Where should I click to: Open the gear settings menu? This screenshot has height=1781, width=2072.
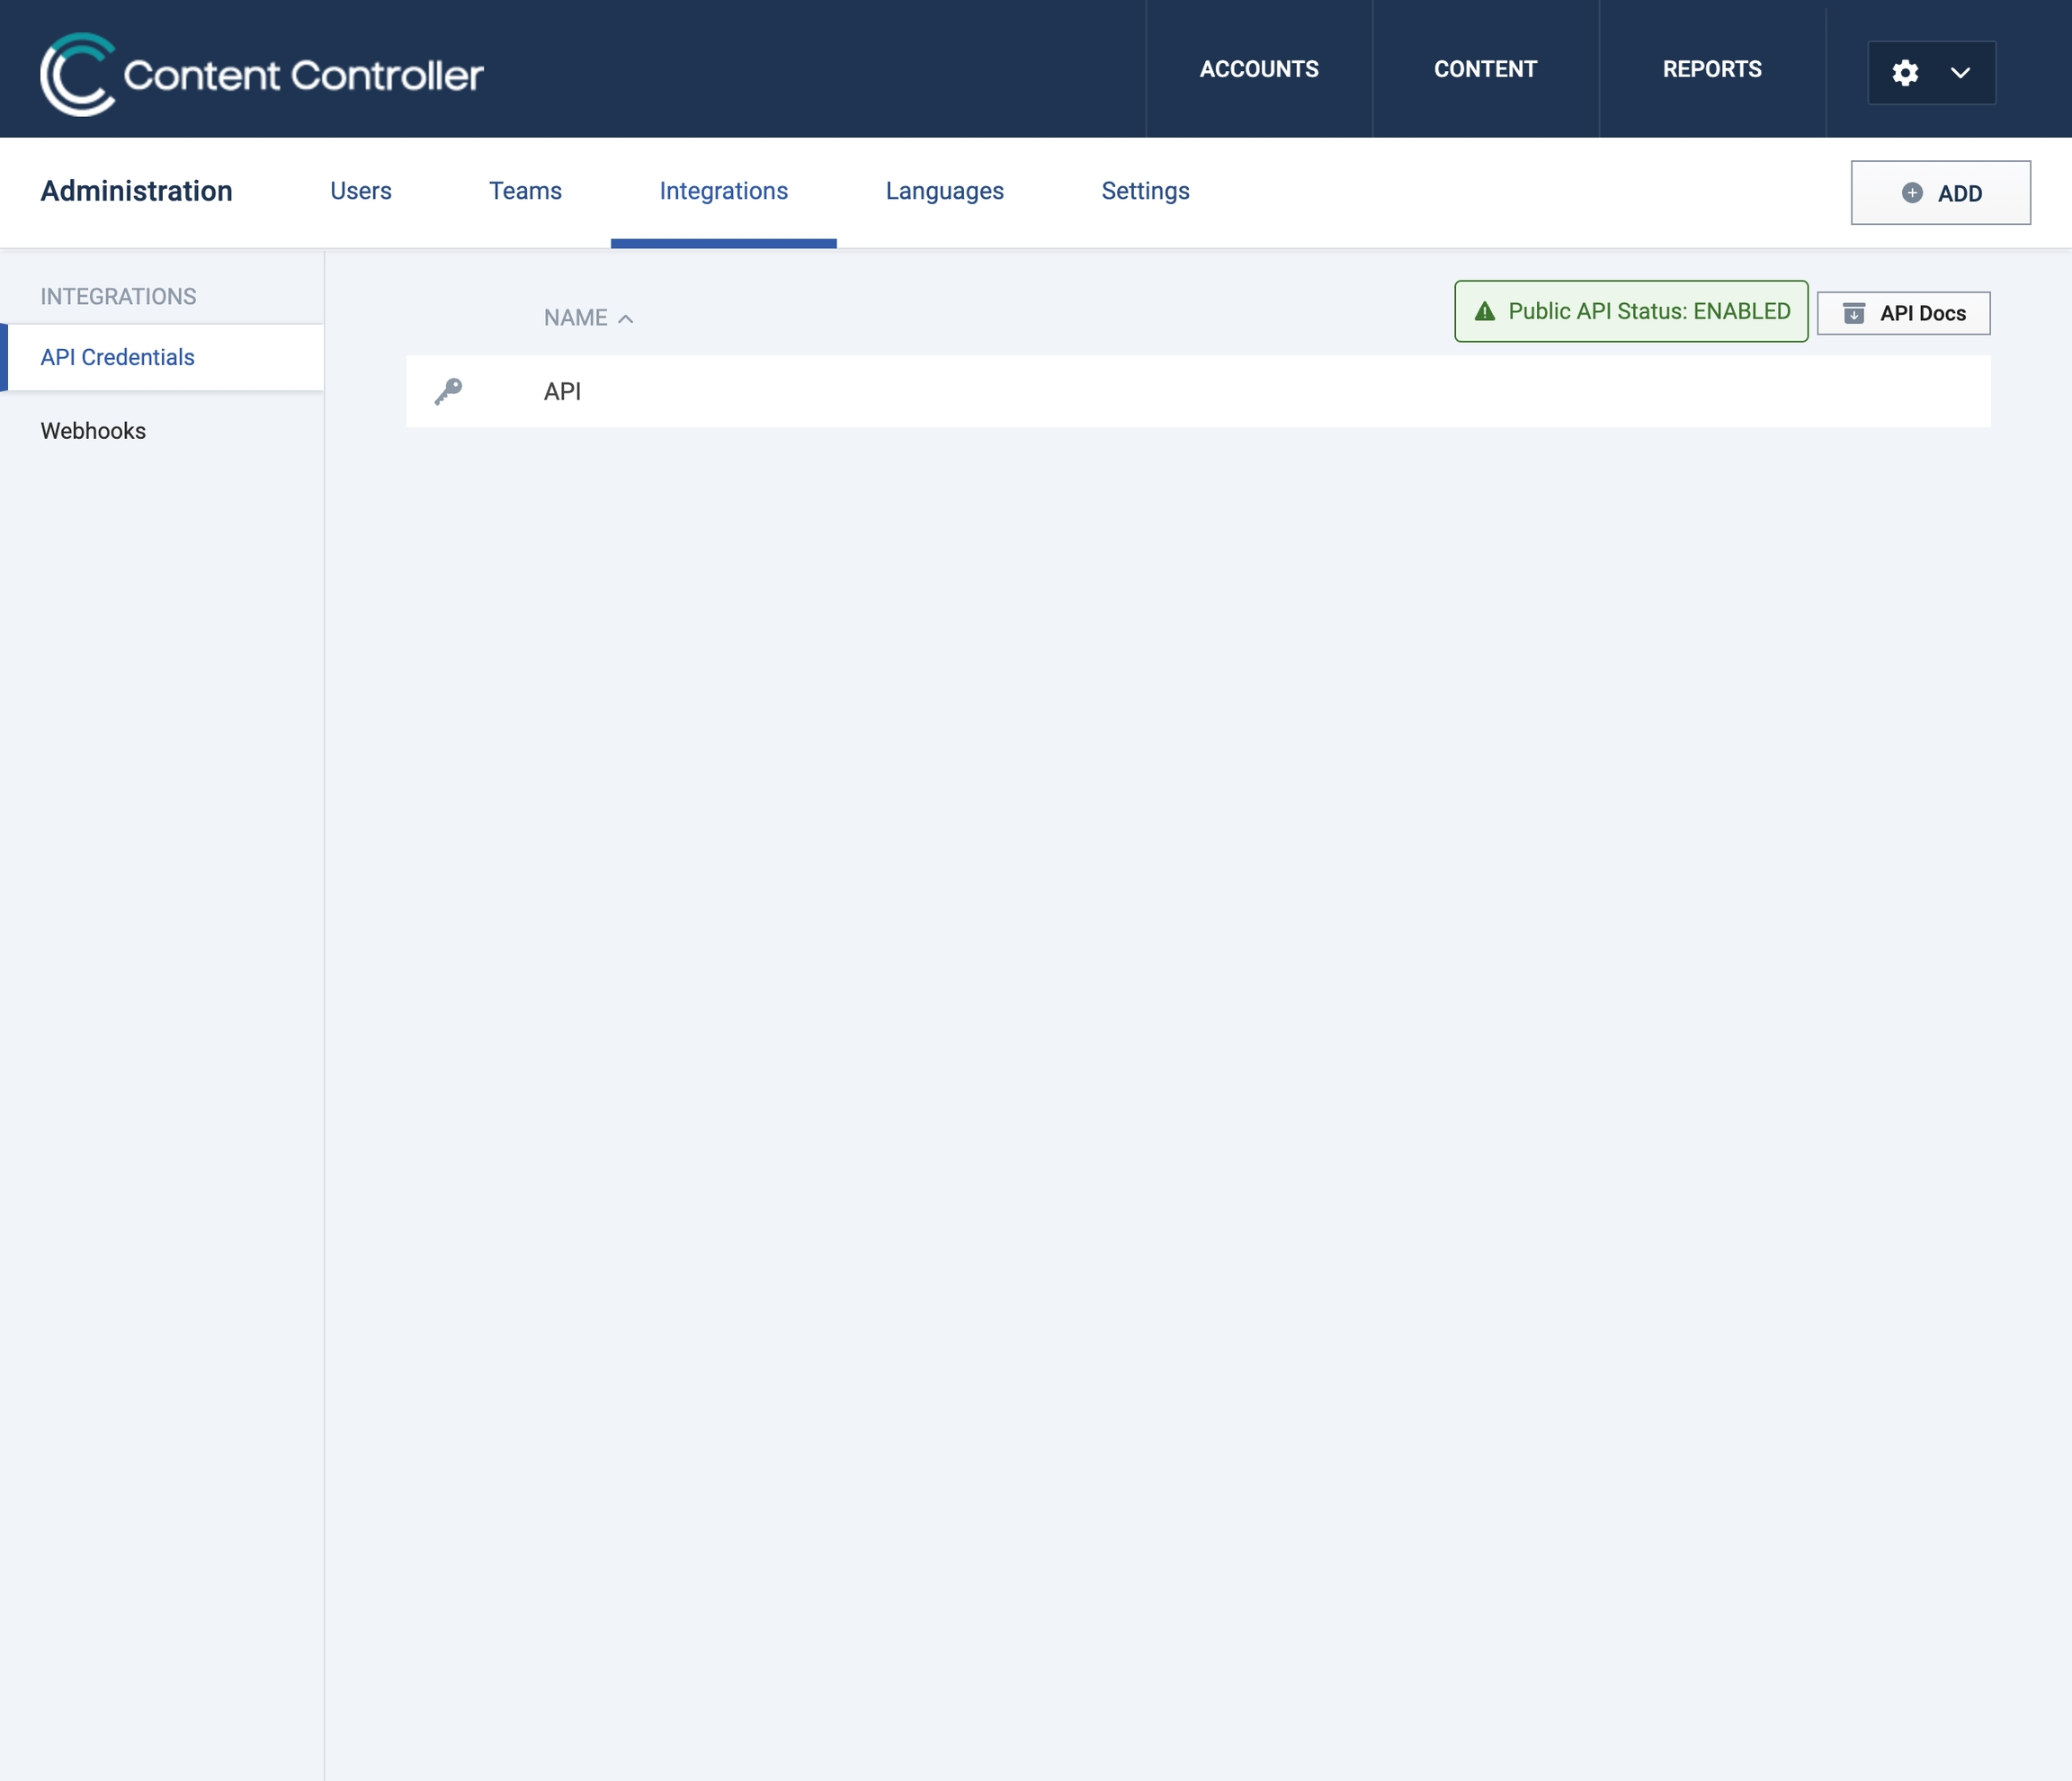pyautogui.click(x=1905, y=73)
